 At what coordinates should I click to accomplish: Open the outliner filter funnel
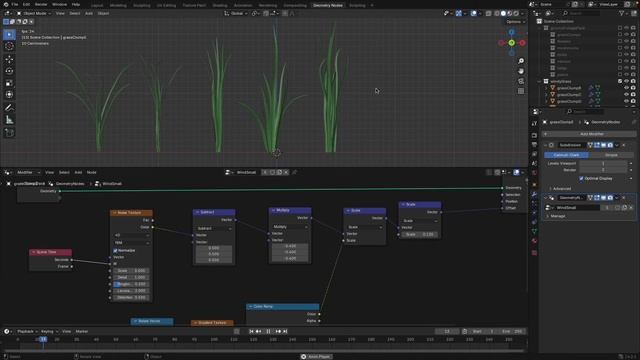[622, 13]
